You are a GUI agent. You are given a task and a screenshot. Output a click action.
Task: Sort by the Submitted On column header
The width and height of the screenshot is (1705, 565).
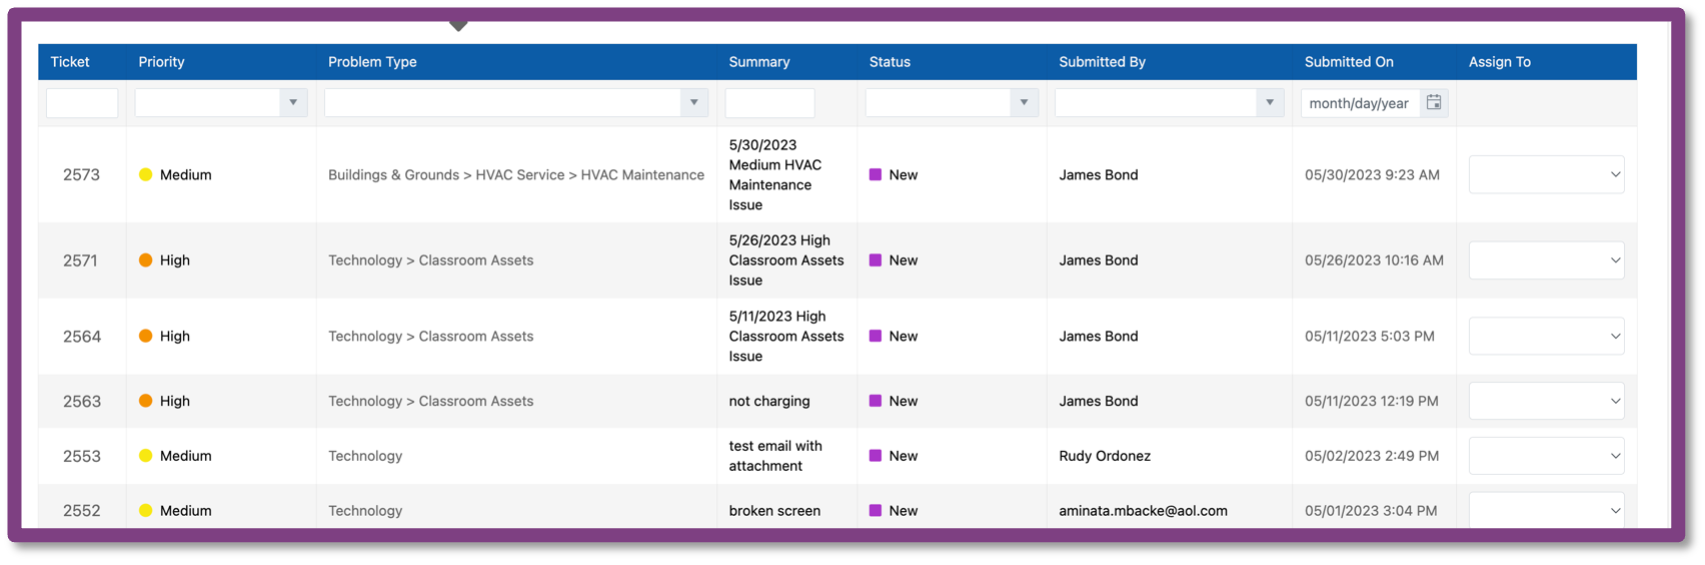coord(1348,62)
